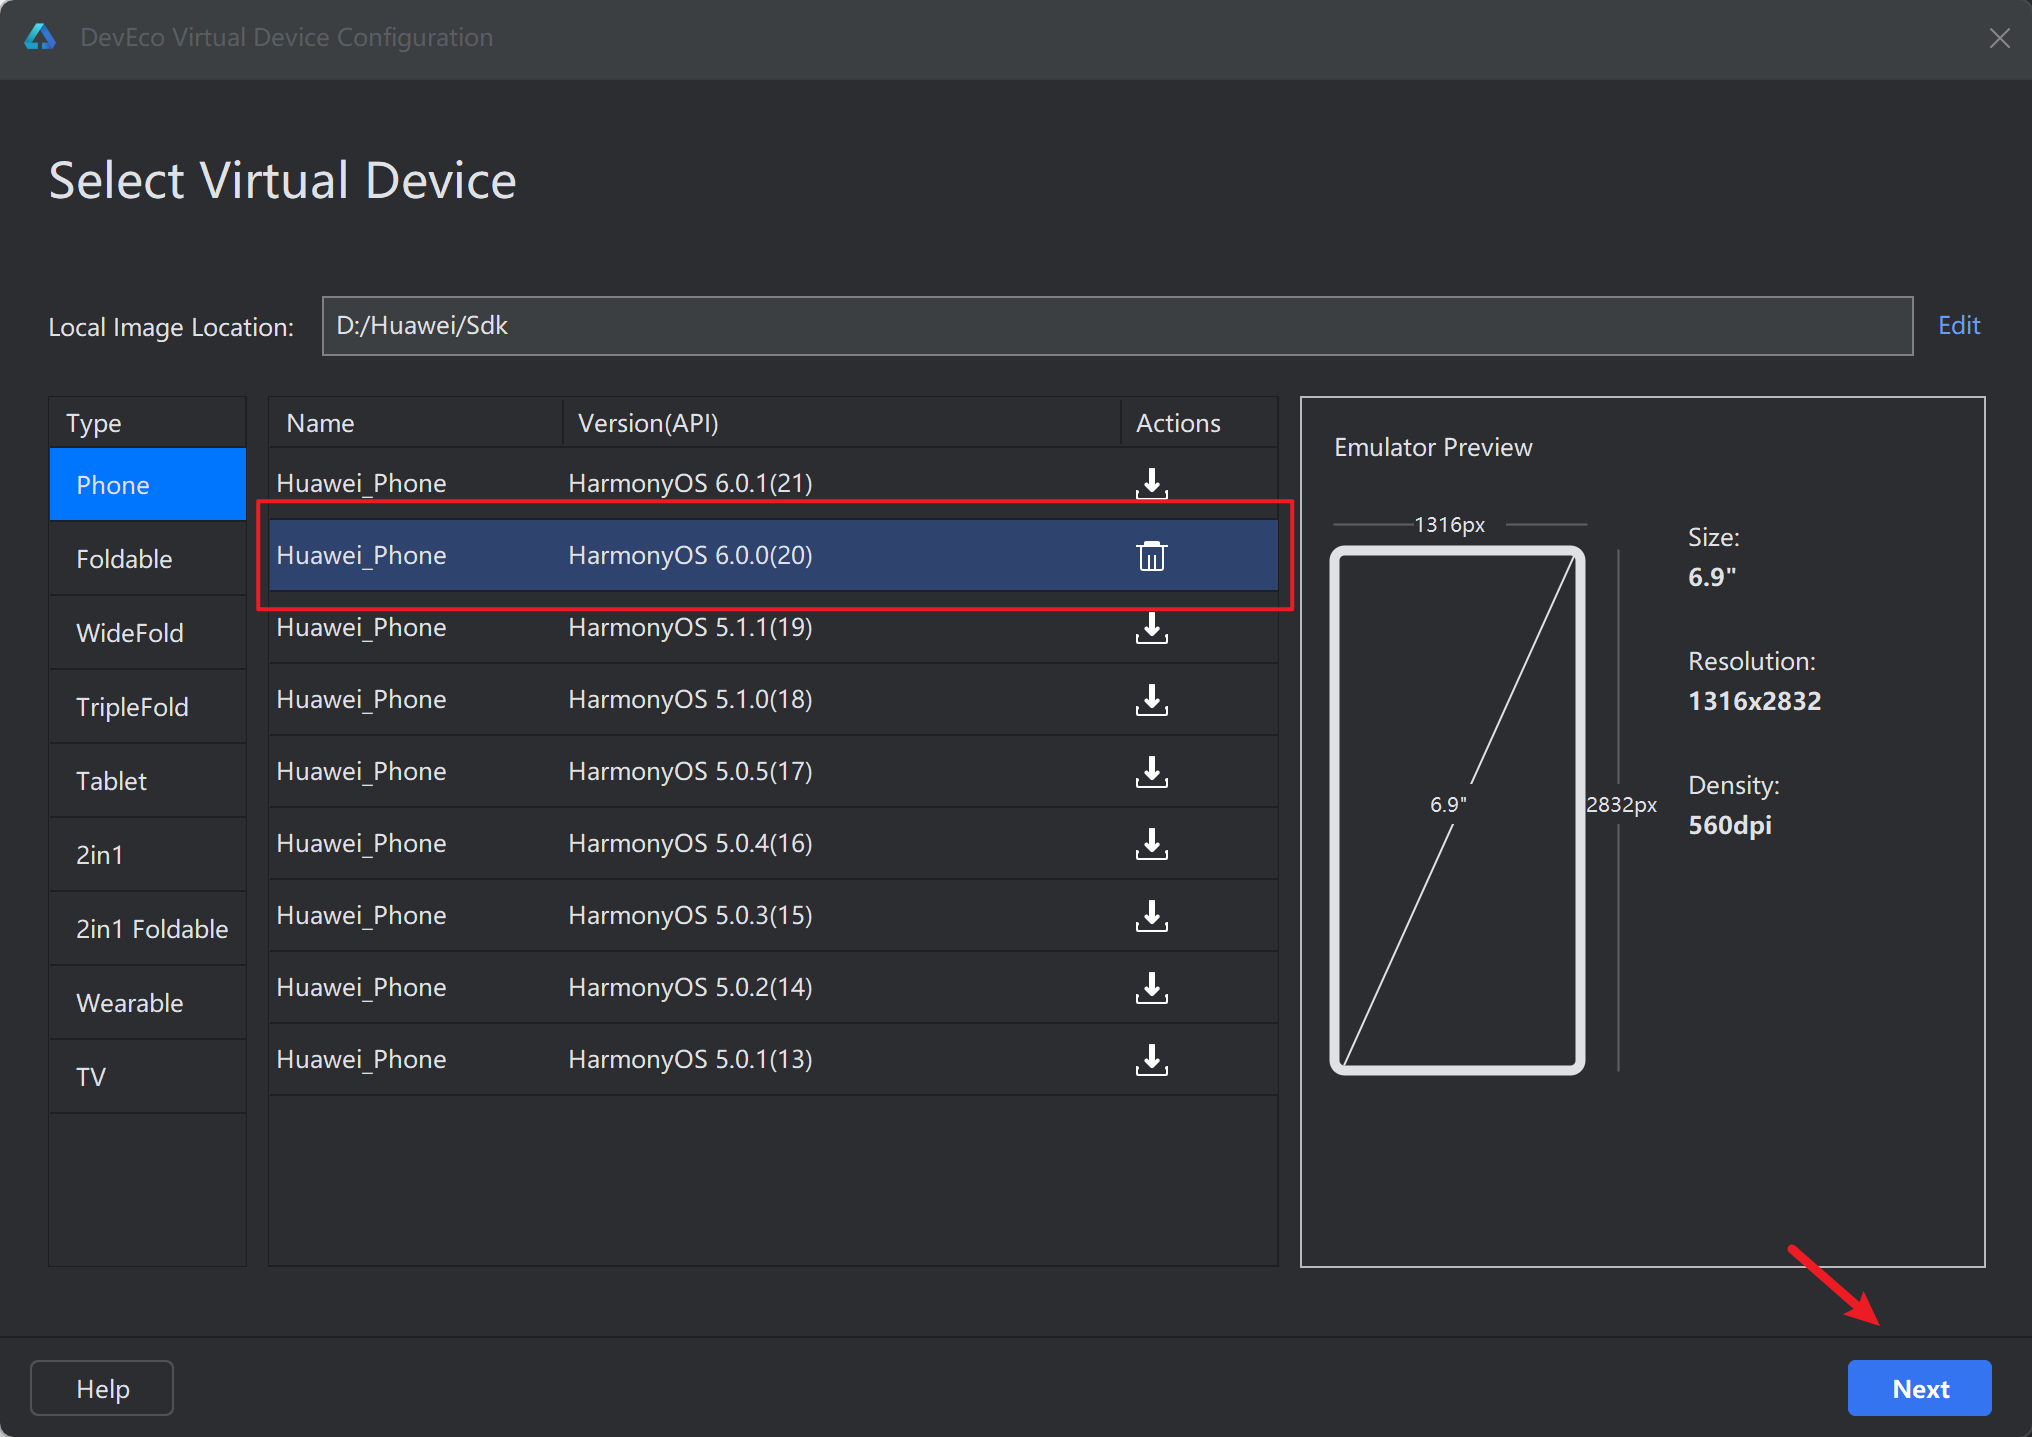
Task: Download the HarmonyOS 5.0.2(14) image
Action: pyautogui.click(x=1151, y=988)
